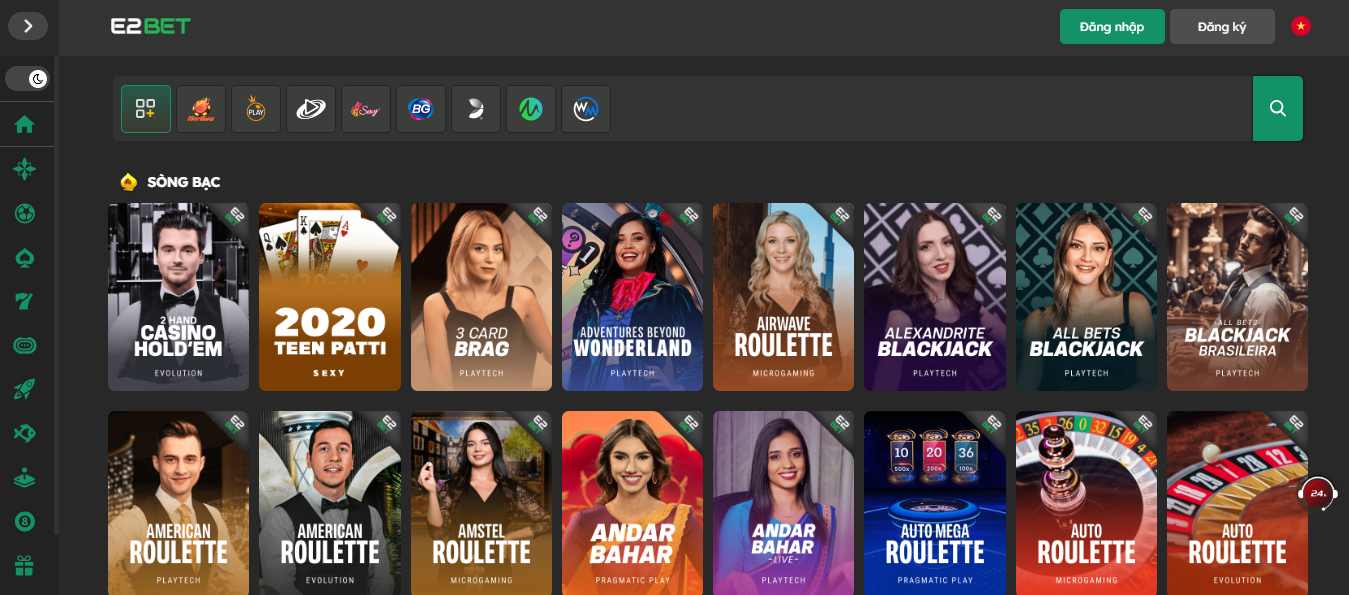Open the soccer ball sports section

25,213
